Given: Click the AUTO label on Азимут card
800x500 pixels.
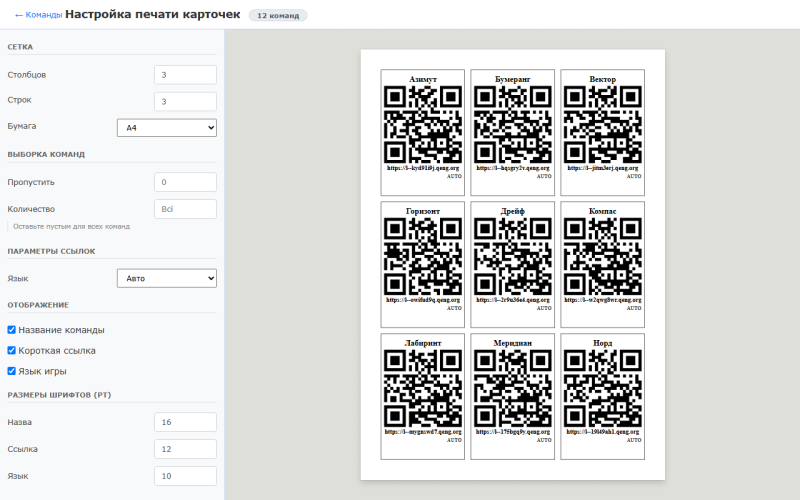Looking at the screenshot, I should pos(454,176).
